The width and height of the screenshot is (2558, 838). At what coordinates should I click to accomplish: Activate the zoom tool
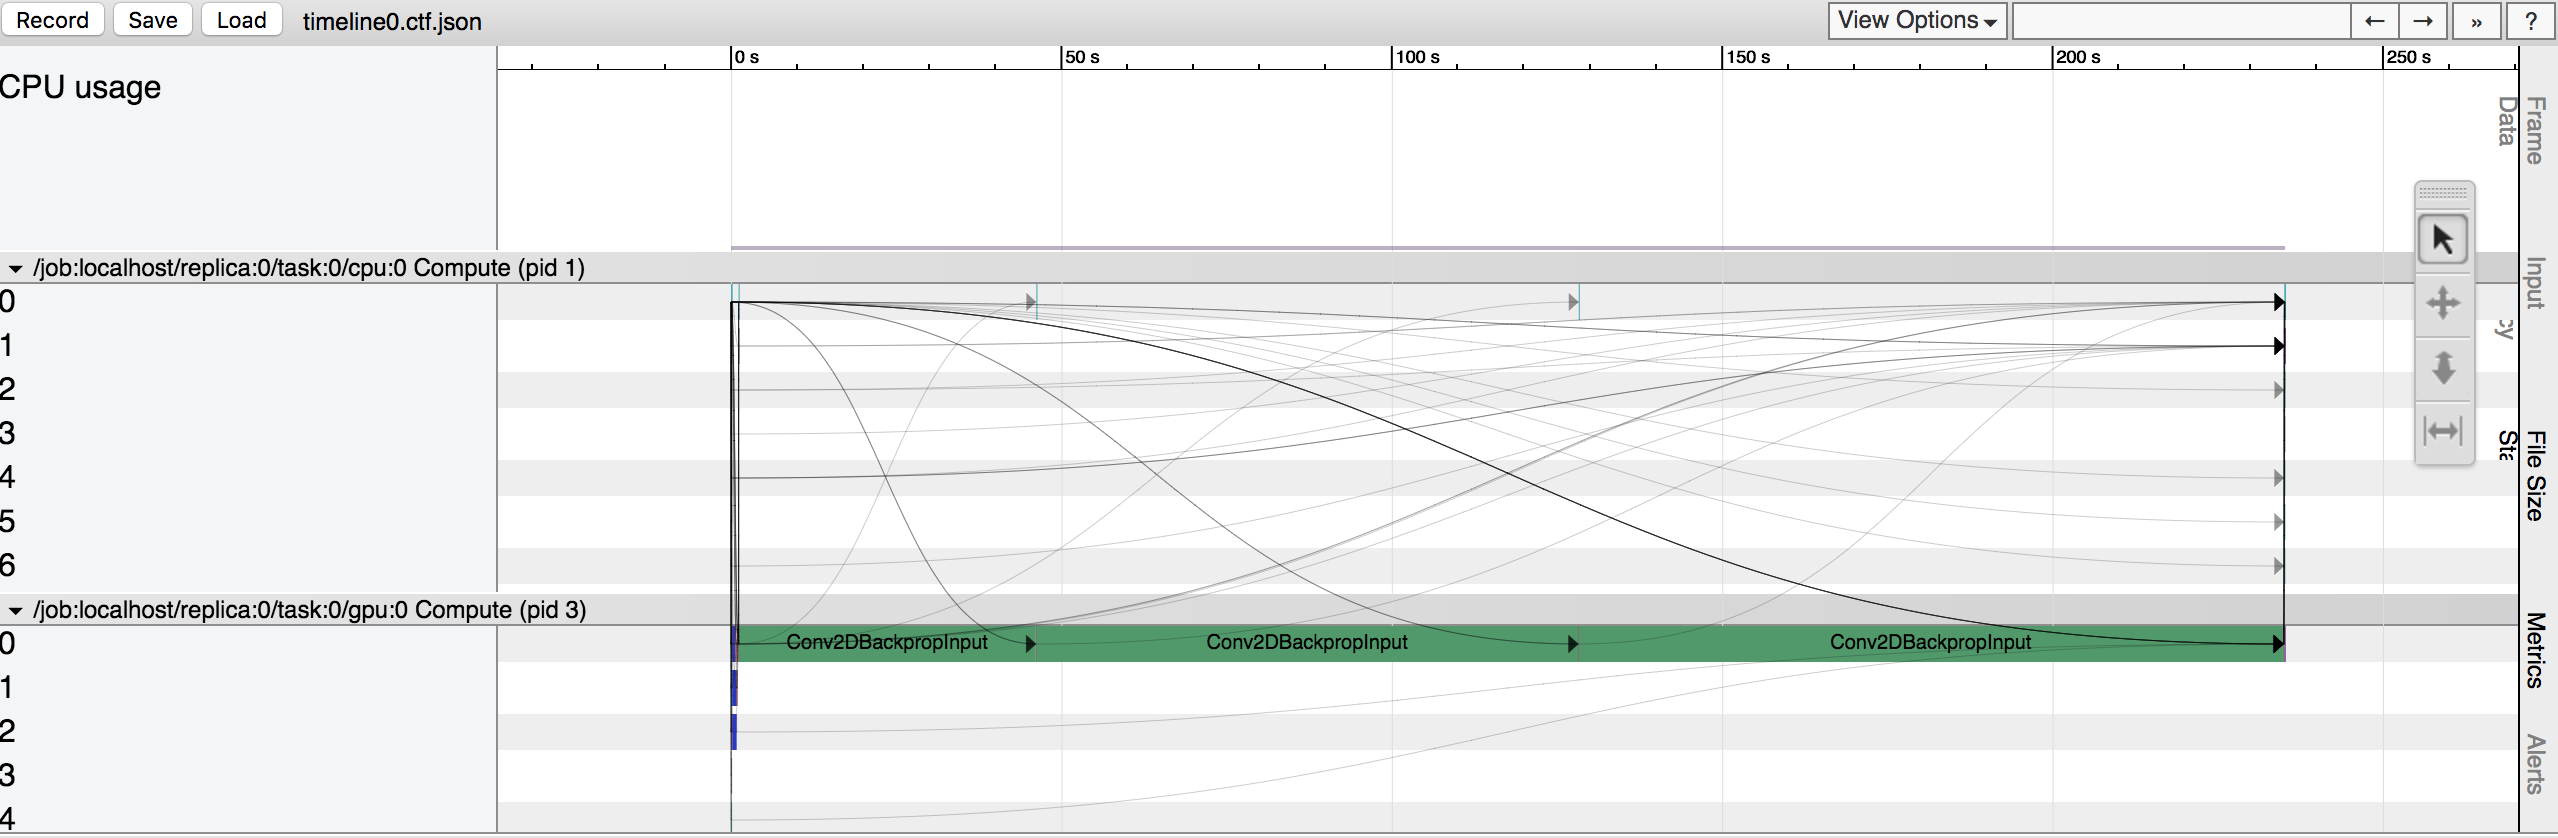click(x=2442, y=367)
